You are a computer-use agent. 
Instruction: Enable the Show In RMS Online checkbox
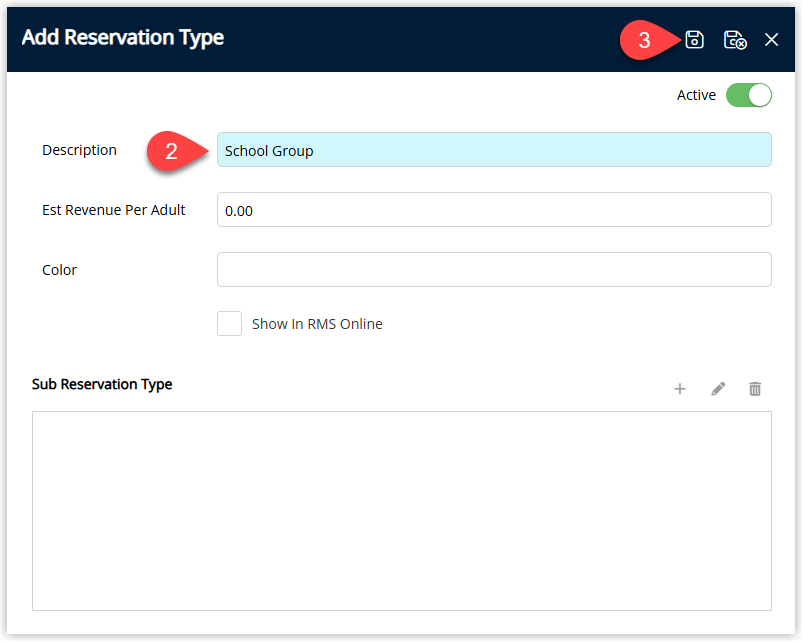[229, 324]
